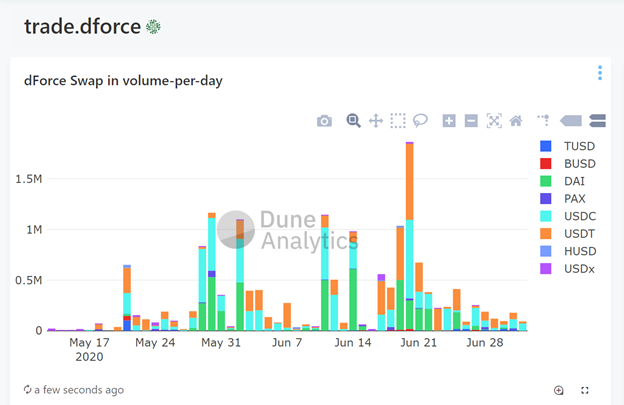Click the orange USDT color swatch
Screen dimensions: 624x405
(546, 234)
